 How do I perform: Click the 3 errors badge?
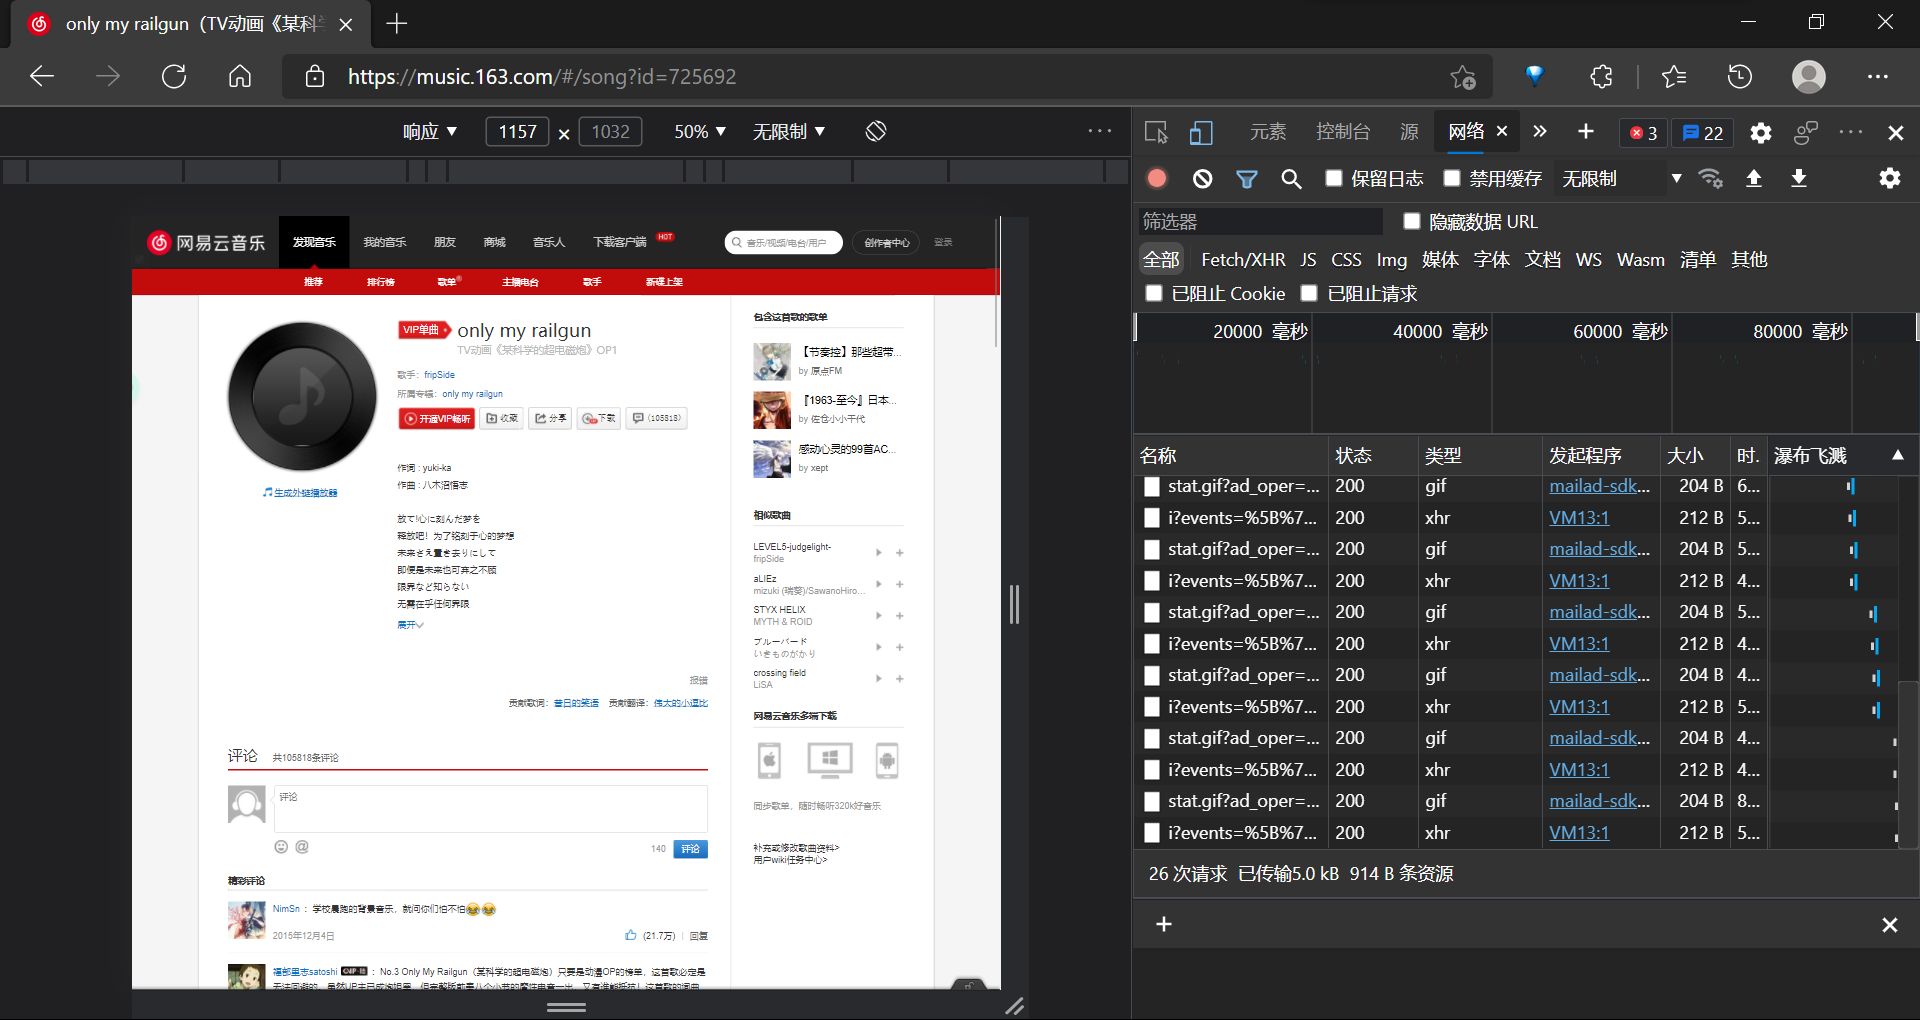[1643, 133]
